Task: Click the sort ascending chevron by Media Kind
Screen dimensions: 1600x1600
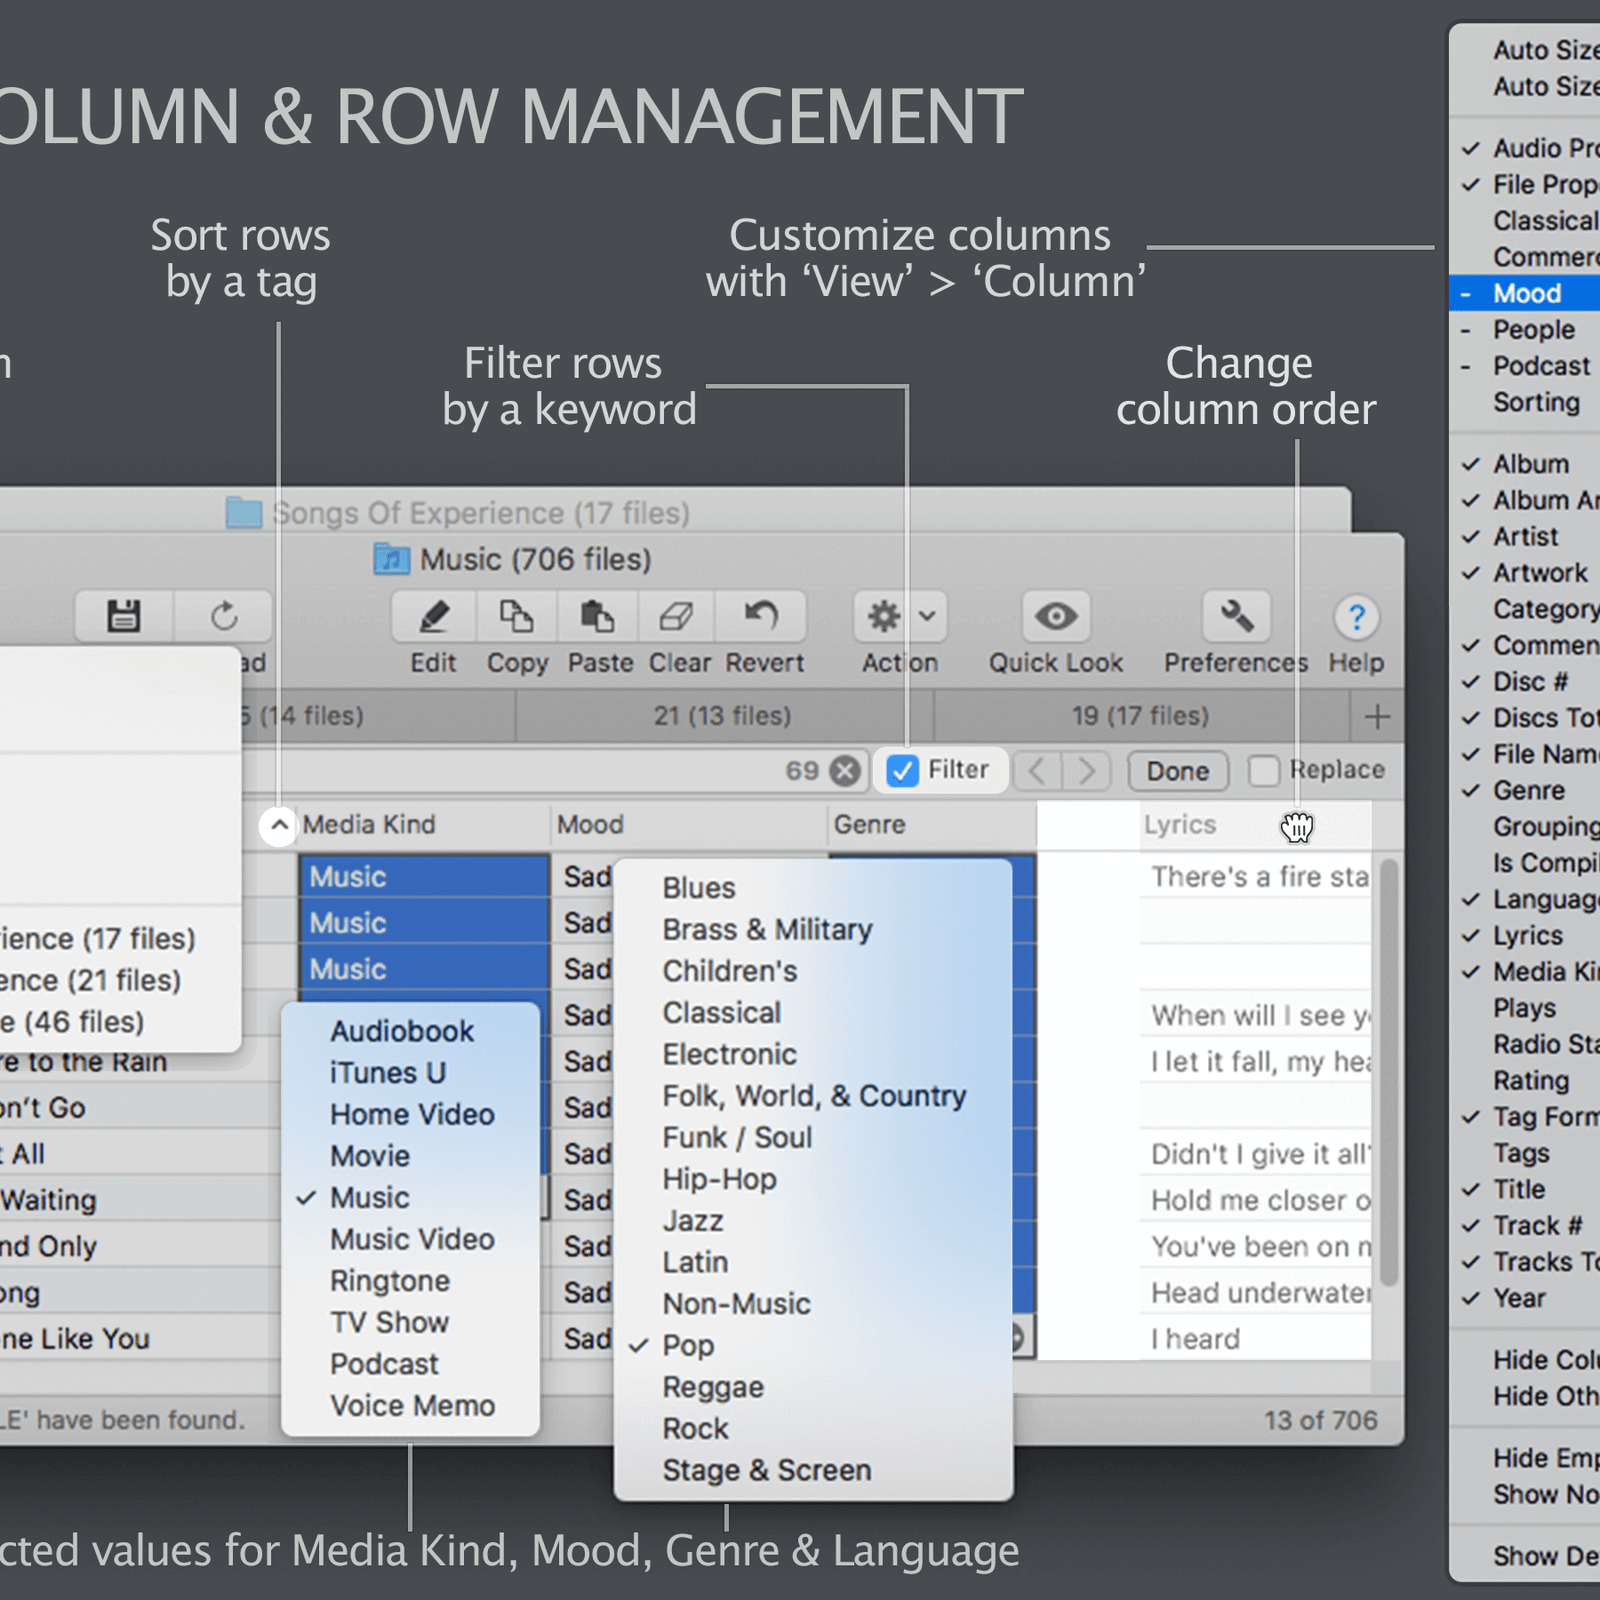Action: pos(279,826)
